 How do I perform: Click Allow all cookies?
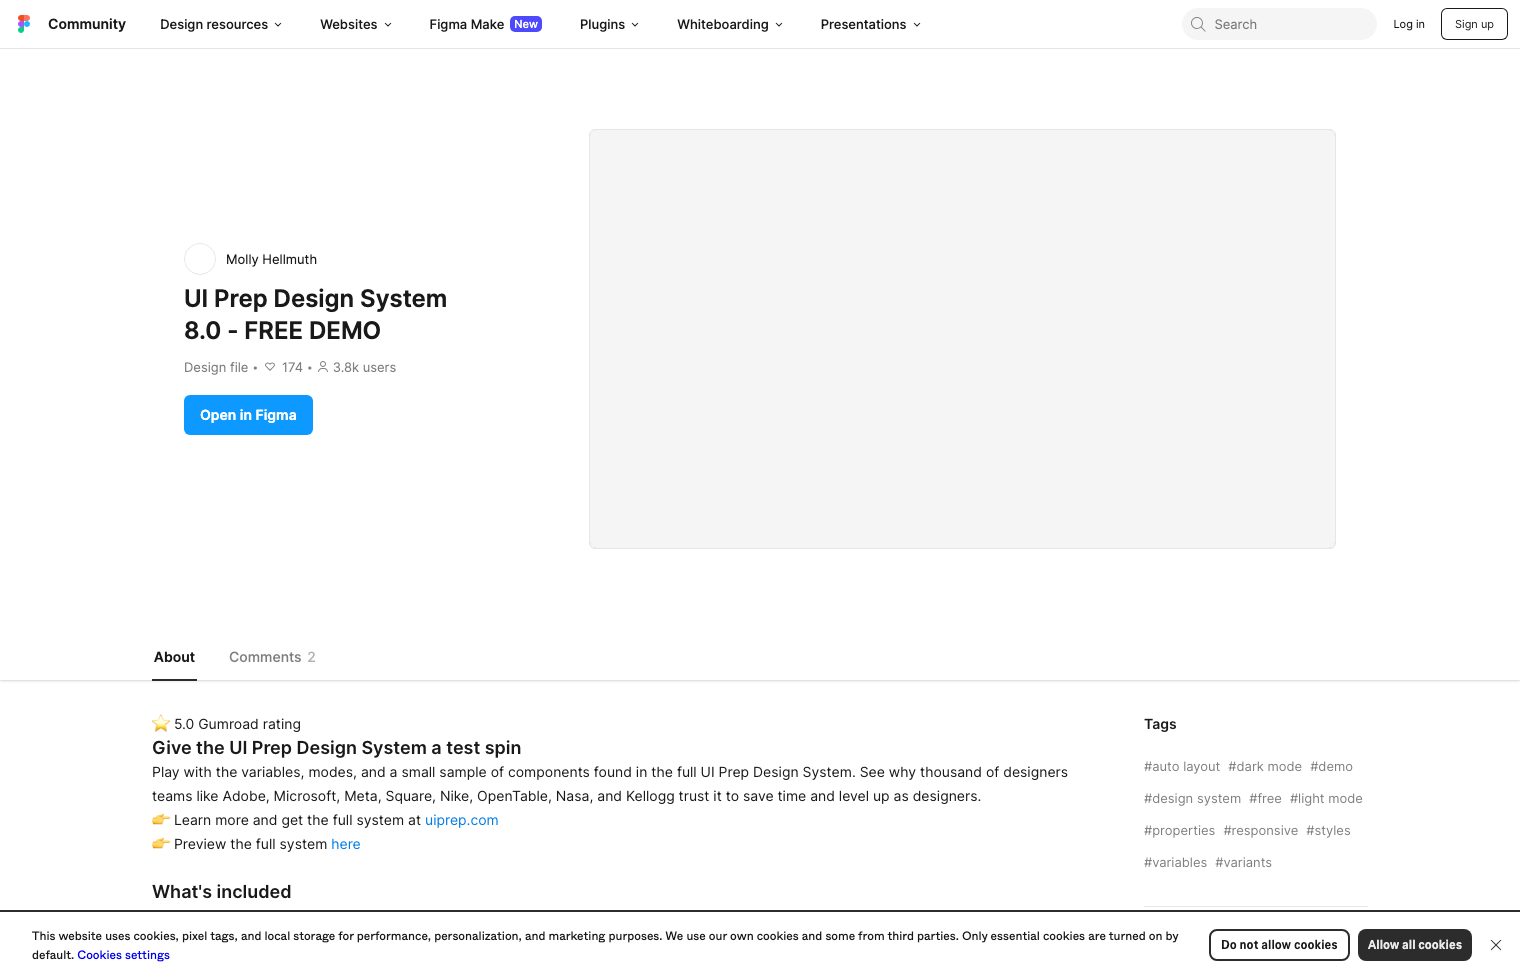pos(1415,945)
